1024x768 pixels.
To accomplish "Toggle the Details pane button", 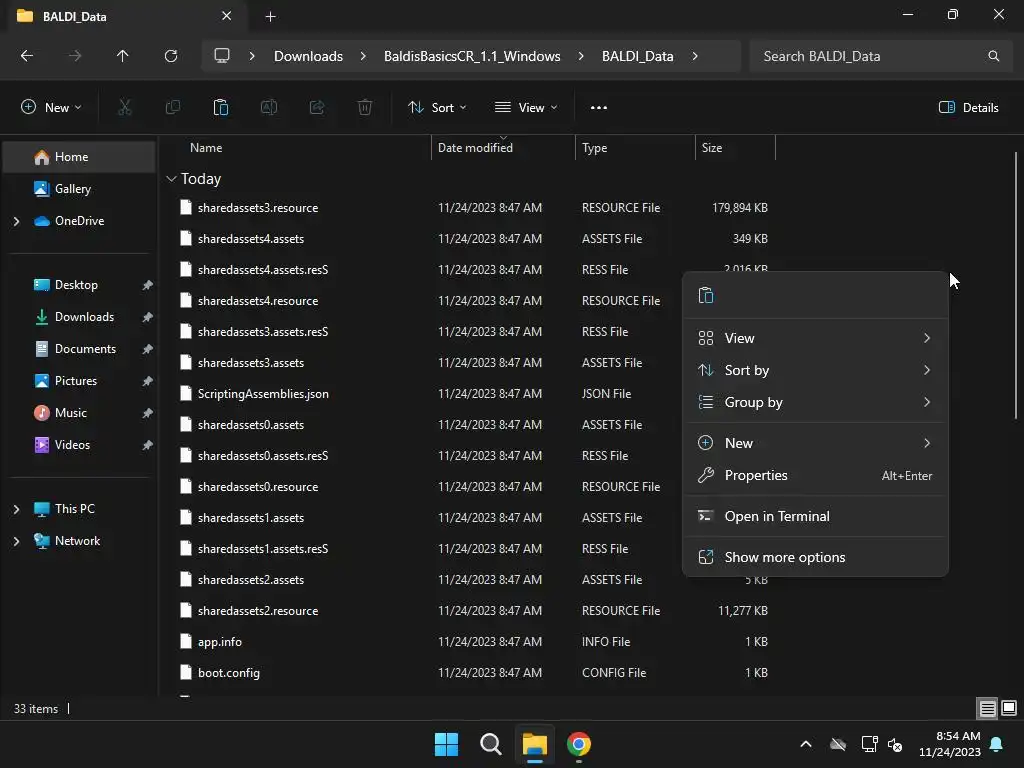I will pos(968,108).
